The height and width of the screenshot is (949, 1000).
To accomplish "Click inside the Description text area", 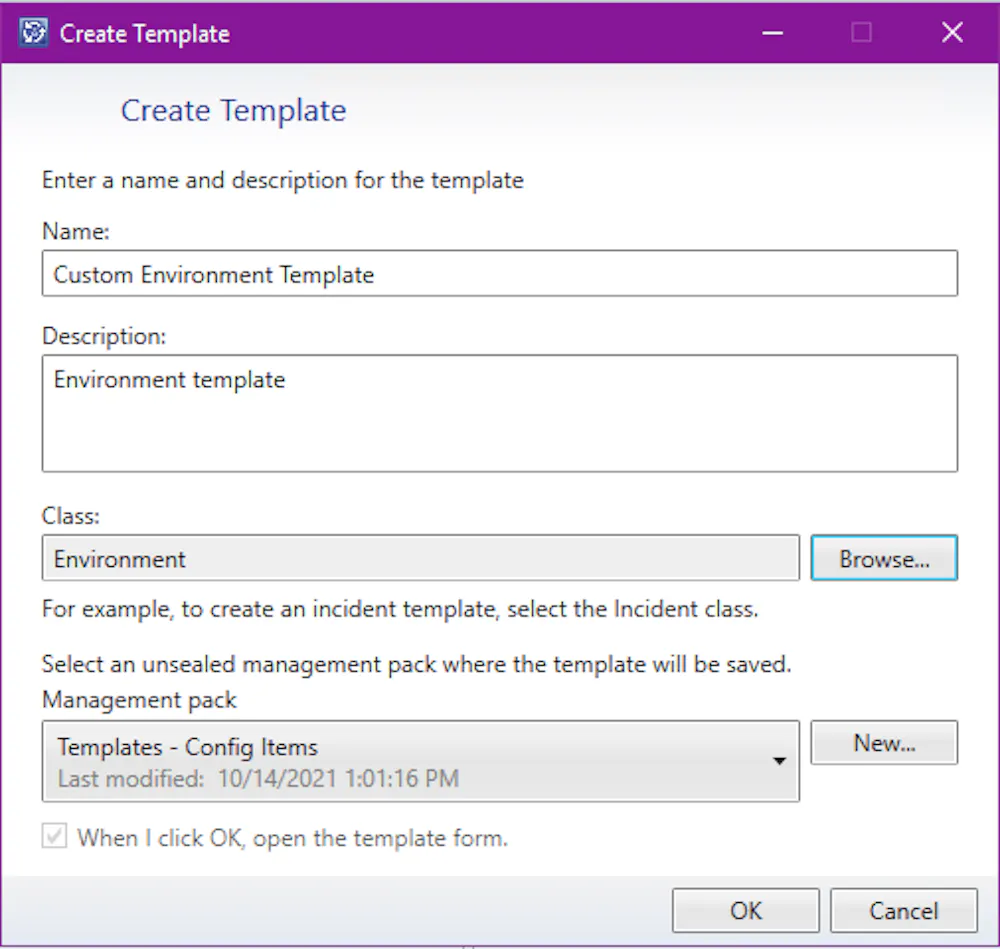I will click(499, 413).
